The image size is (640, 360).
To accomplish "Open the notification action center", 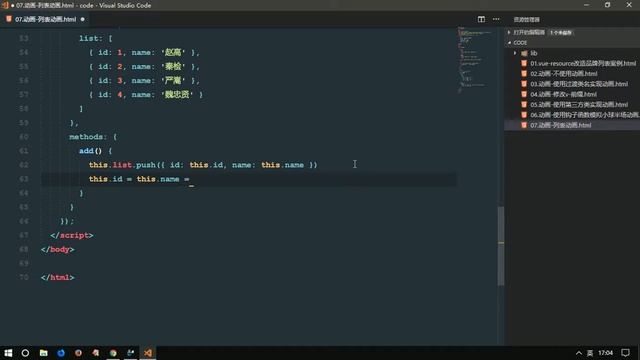I will 625,353.
